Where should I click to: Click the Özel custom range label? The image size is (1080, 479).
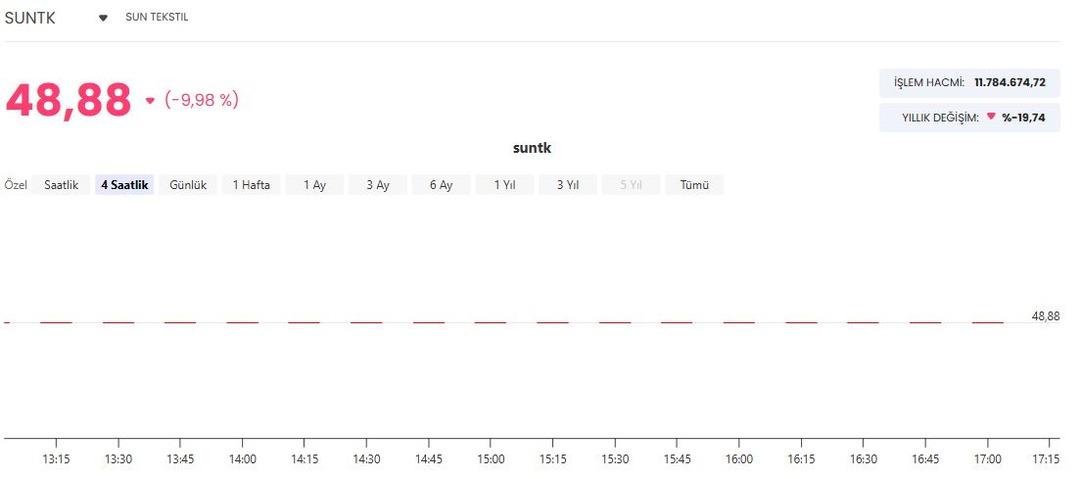[x=15, y=185]
